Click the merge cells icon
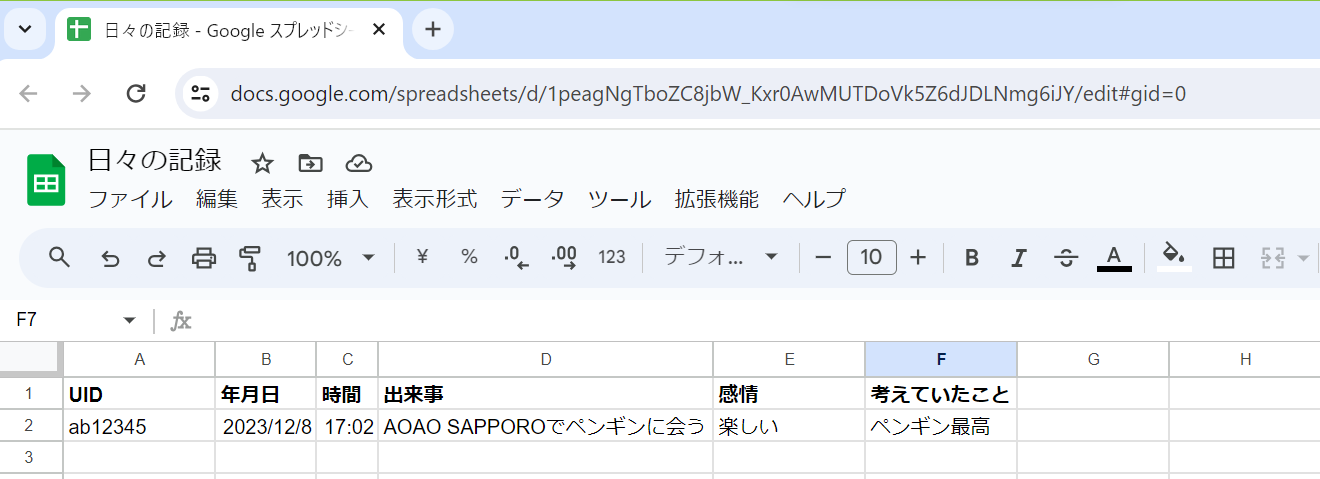The image size is (1320, 479). [x=1272, y=258]
